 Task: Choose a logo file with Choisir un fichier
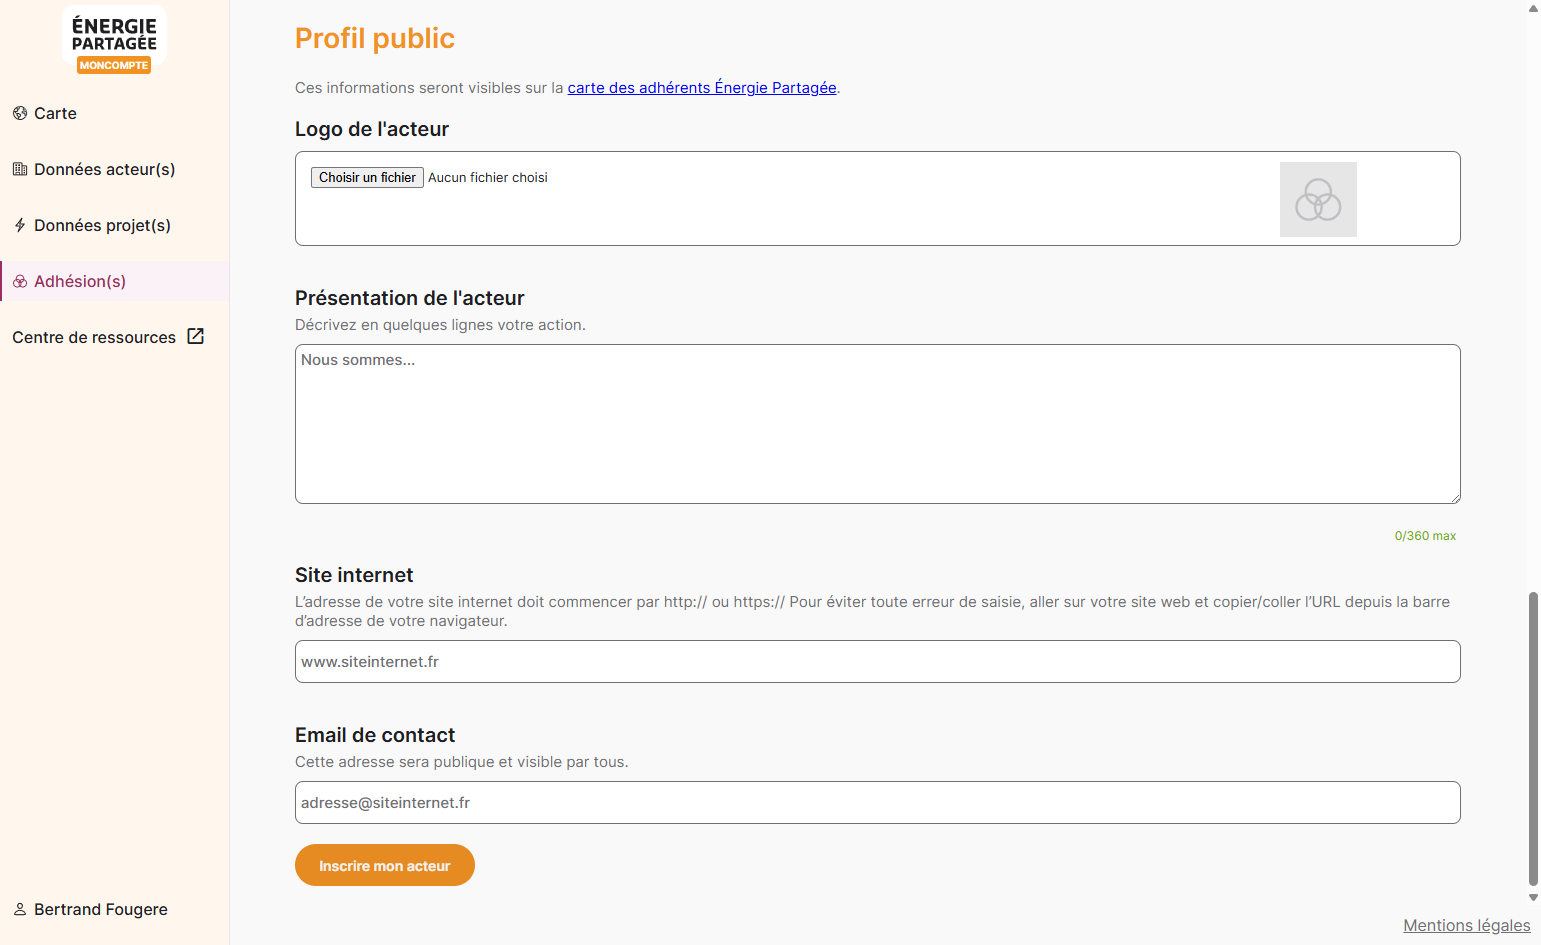pyautogui.click(x=367, y=177)
